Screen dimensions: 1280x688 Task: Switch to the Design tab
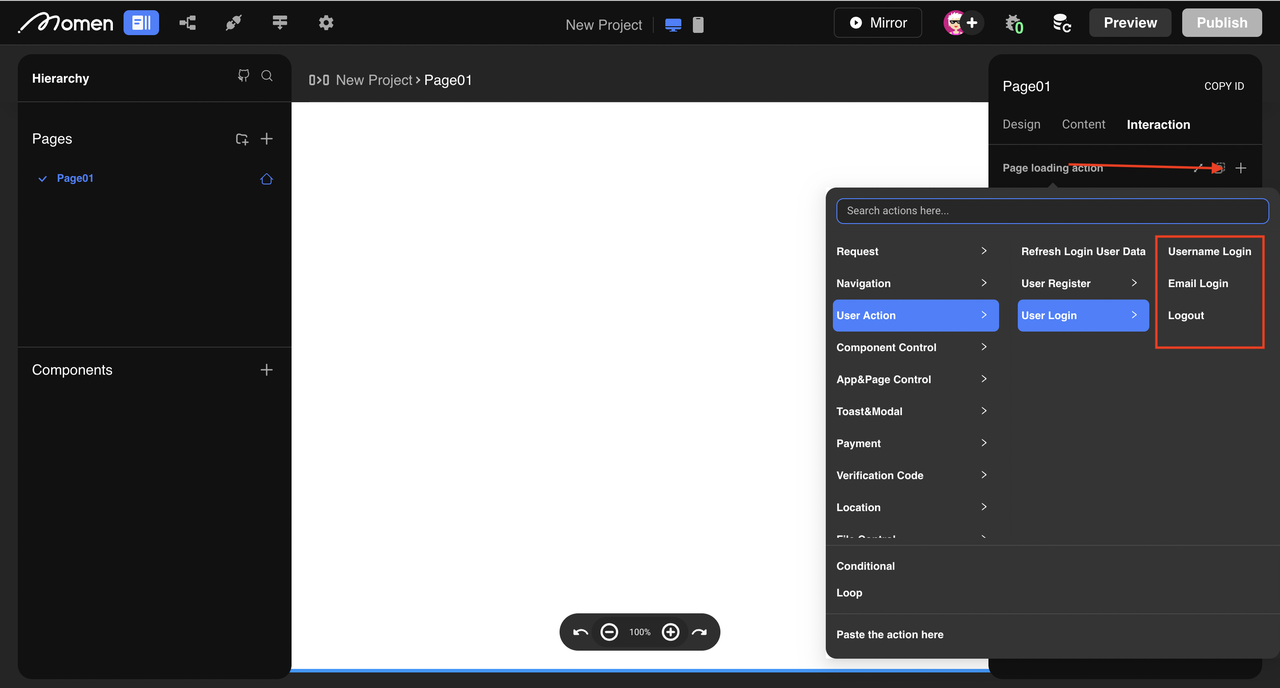pyautogui.click(x=1021, y=124)
